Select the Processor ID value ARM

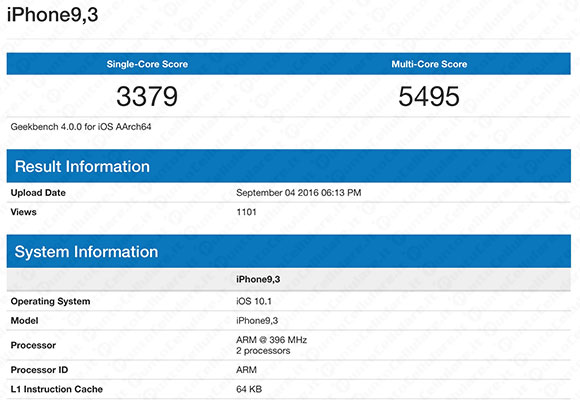[246, 370]
